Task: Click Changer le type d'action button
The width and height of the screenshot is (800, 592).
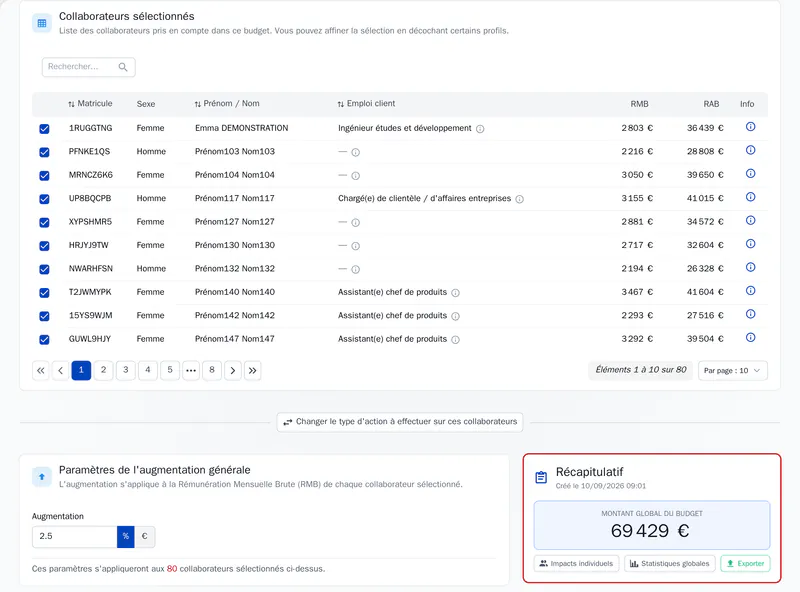Action: coord(400,422)
